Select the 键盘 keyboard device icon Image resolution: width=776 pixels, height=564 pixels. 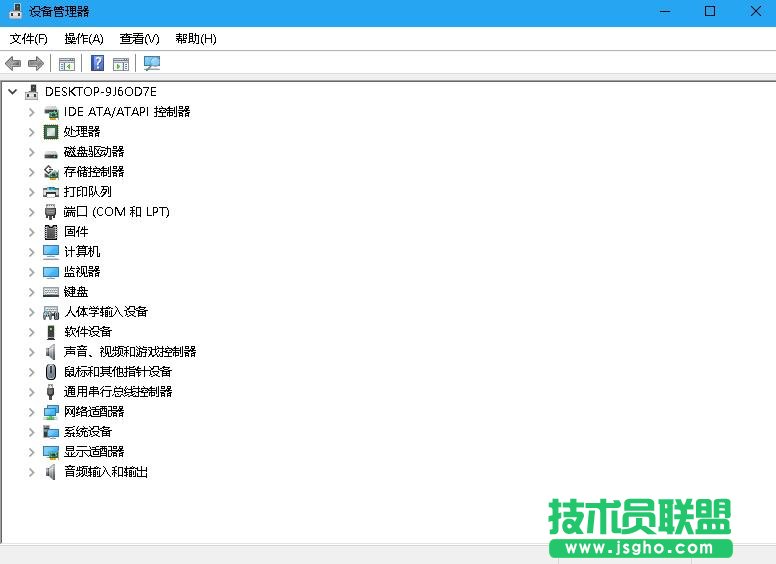tap(51, 292)
